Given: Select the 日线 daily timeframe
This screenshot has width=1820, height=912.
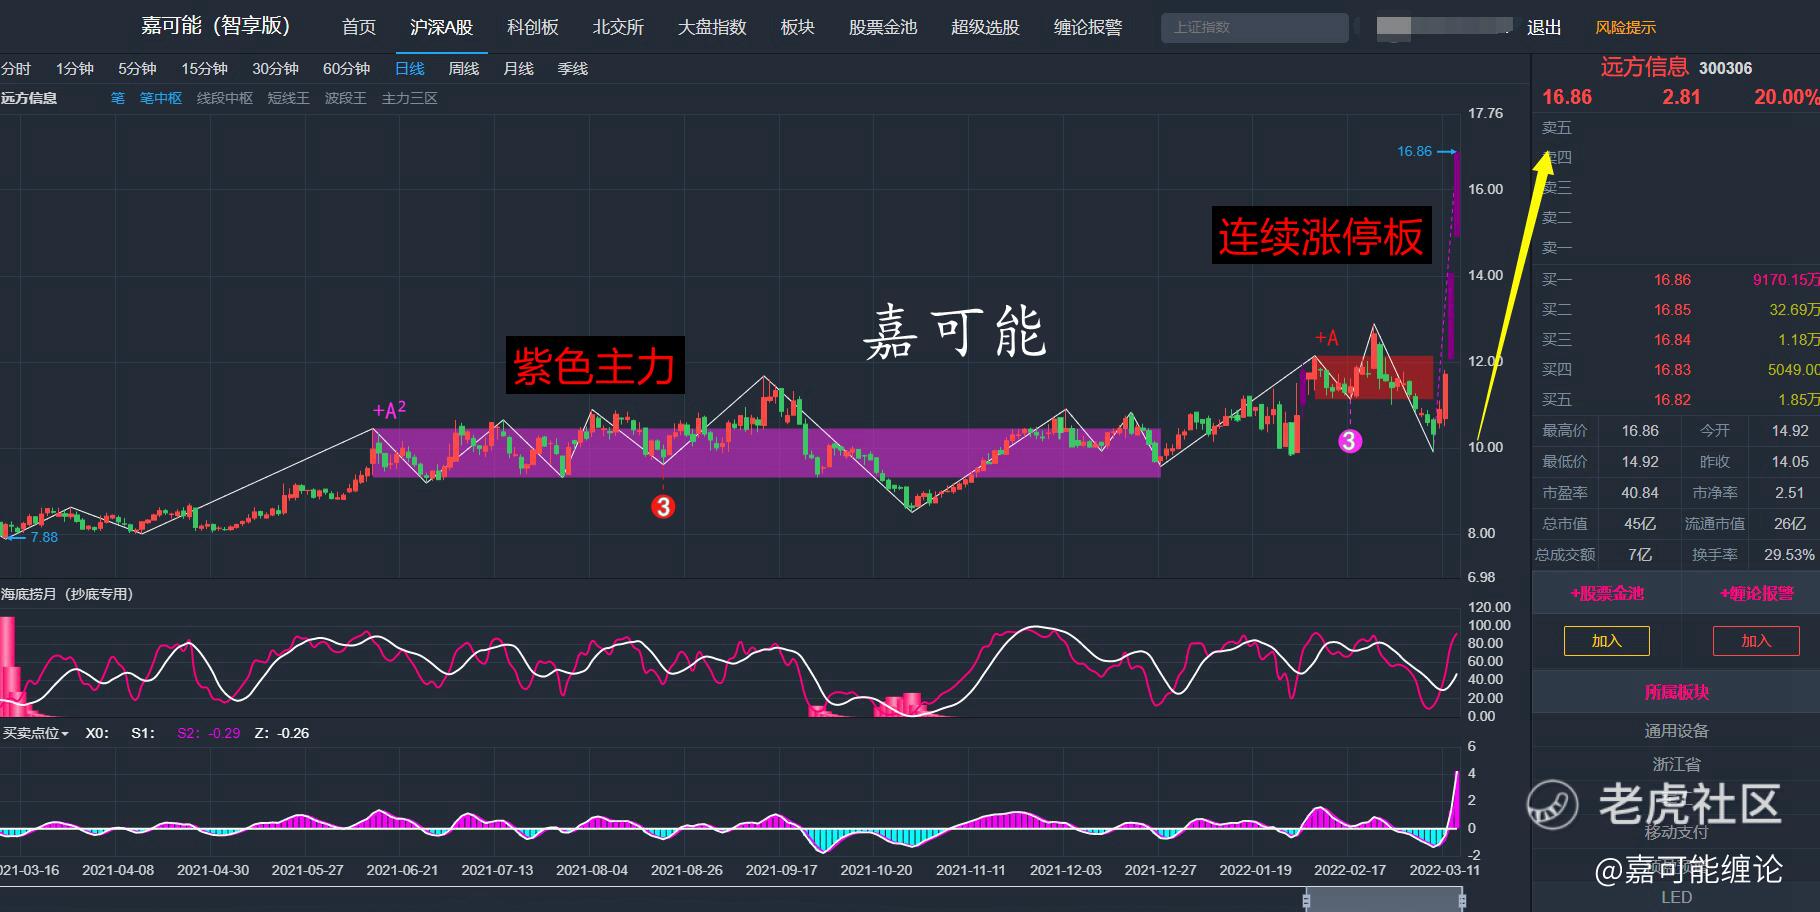Looking at the screenshot, I should [410, 68].
